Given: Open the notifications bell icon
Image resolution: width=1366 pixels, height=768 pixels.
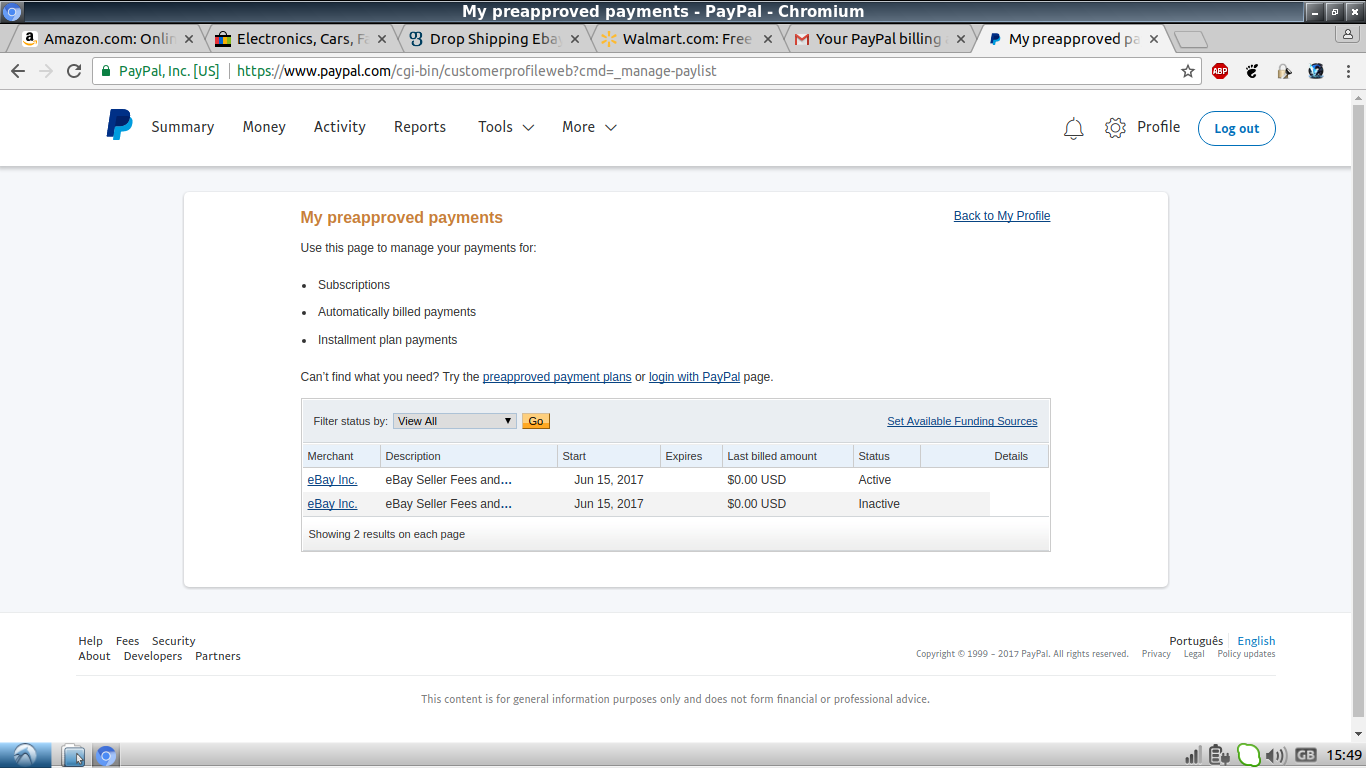Looking at the screenshot, I should coord(1074,128).
